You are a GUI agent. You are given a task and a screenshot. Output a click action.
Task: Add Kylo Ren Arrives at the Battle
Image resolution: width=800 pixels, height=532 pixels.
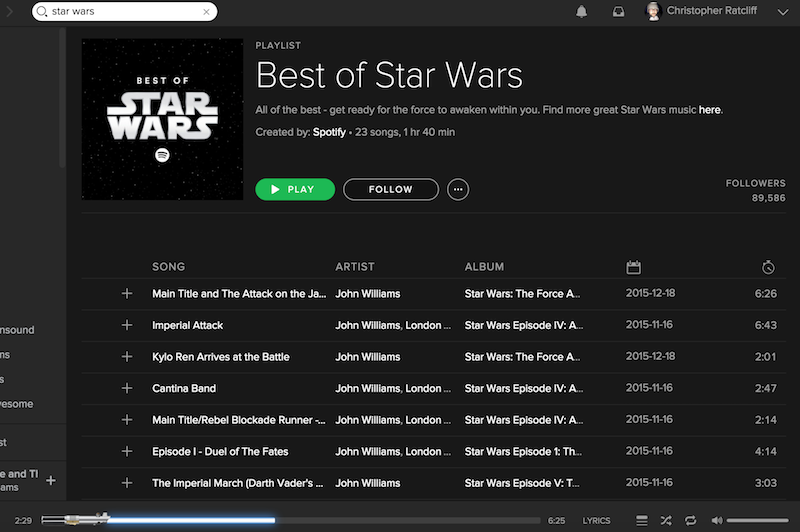coord(127,357)
